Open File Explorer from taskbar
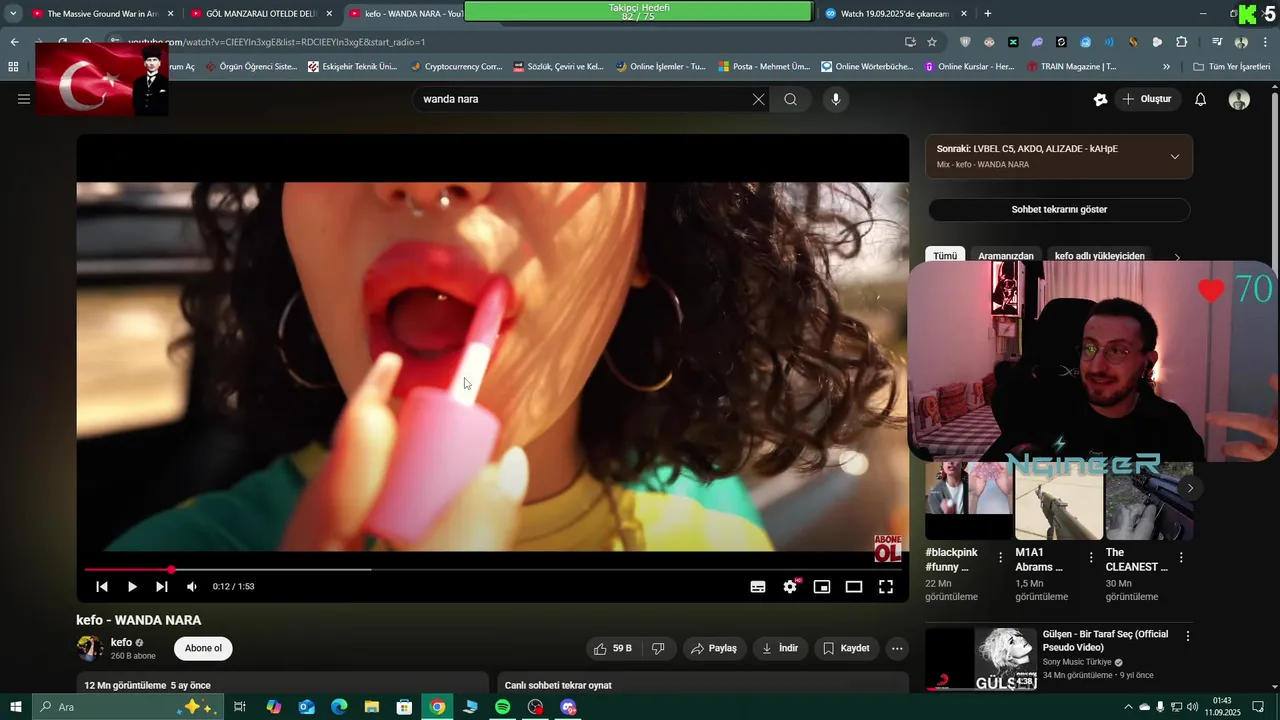The width and height of the screenshot is (1280, 720). pos(372,707)
